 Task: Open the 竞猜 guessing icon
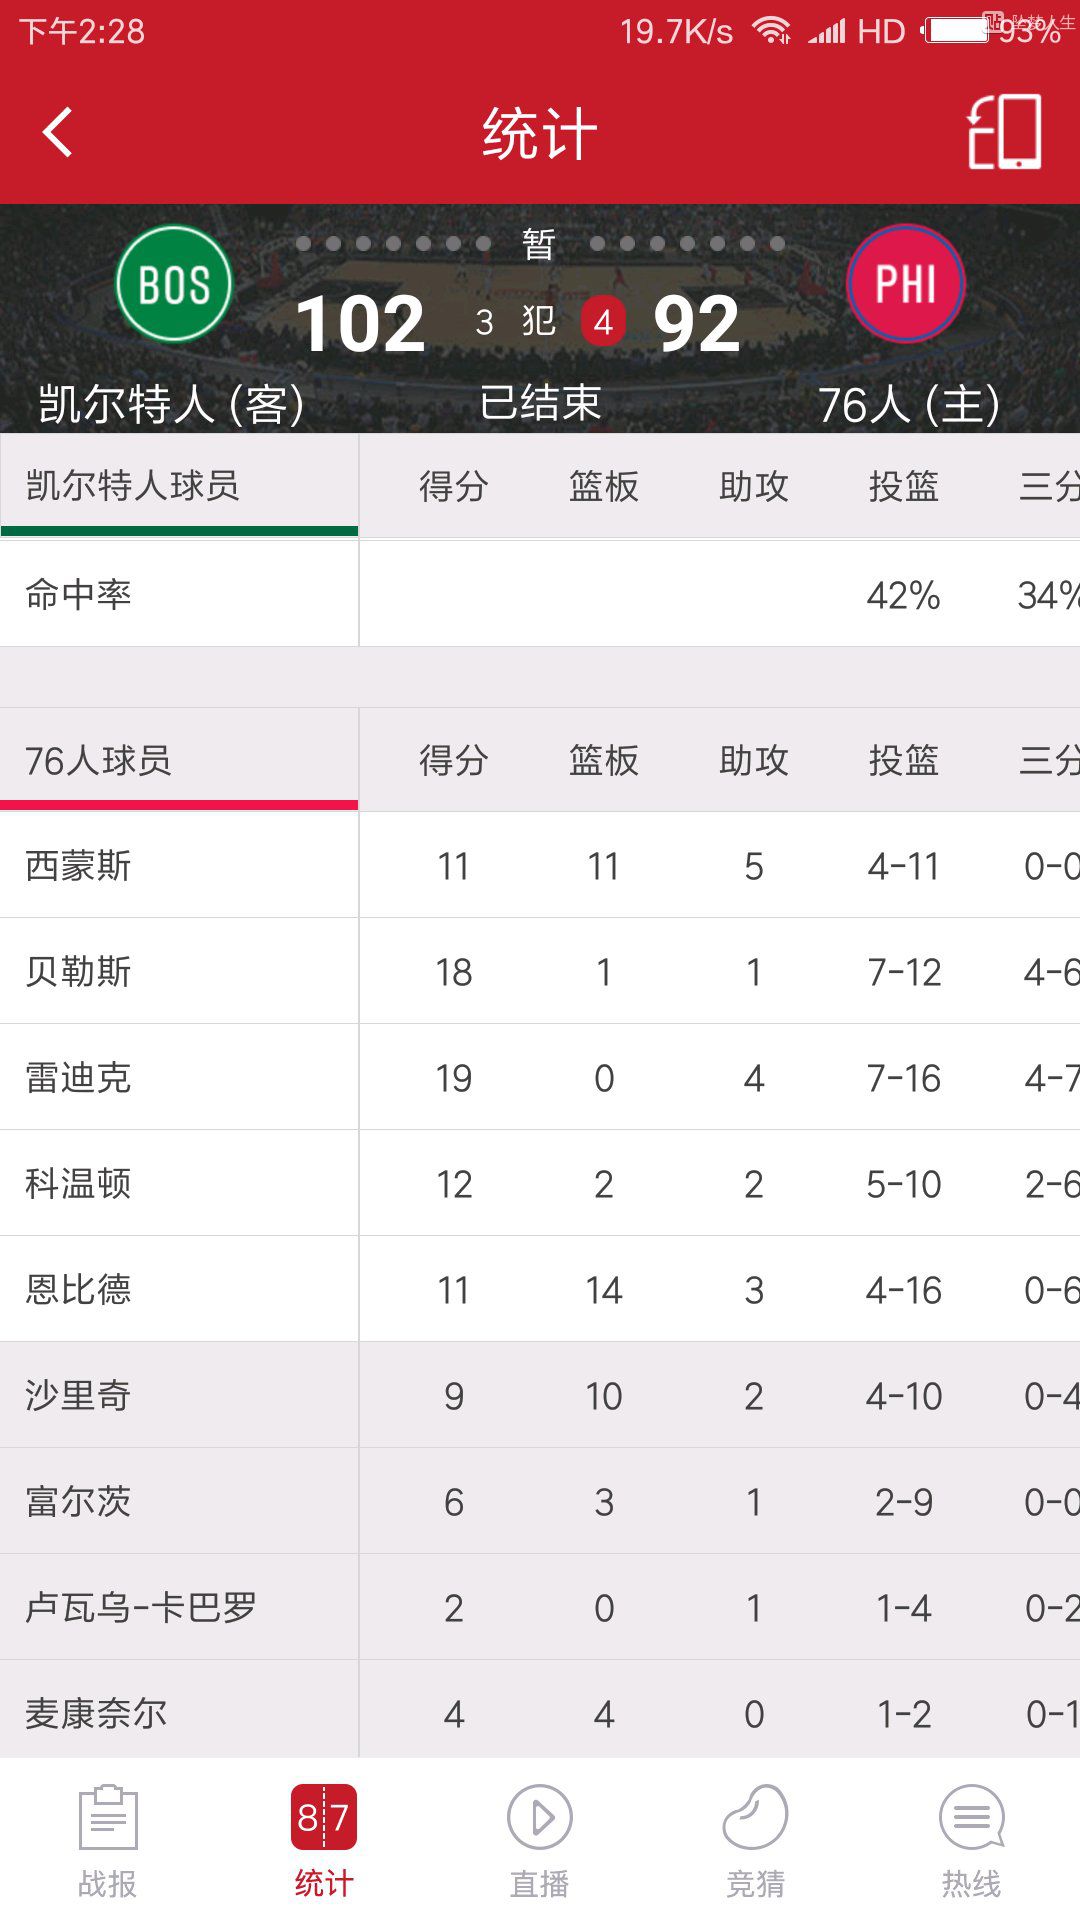pos(756,1840)
